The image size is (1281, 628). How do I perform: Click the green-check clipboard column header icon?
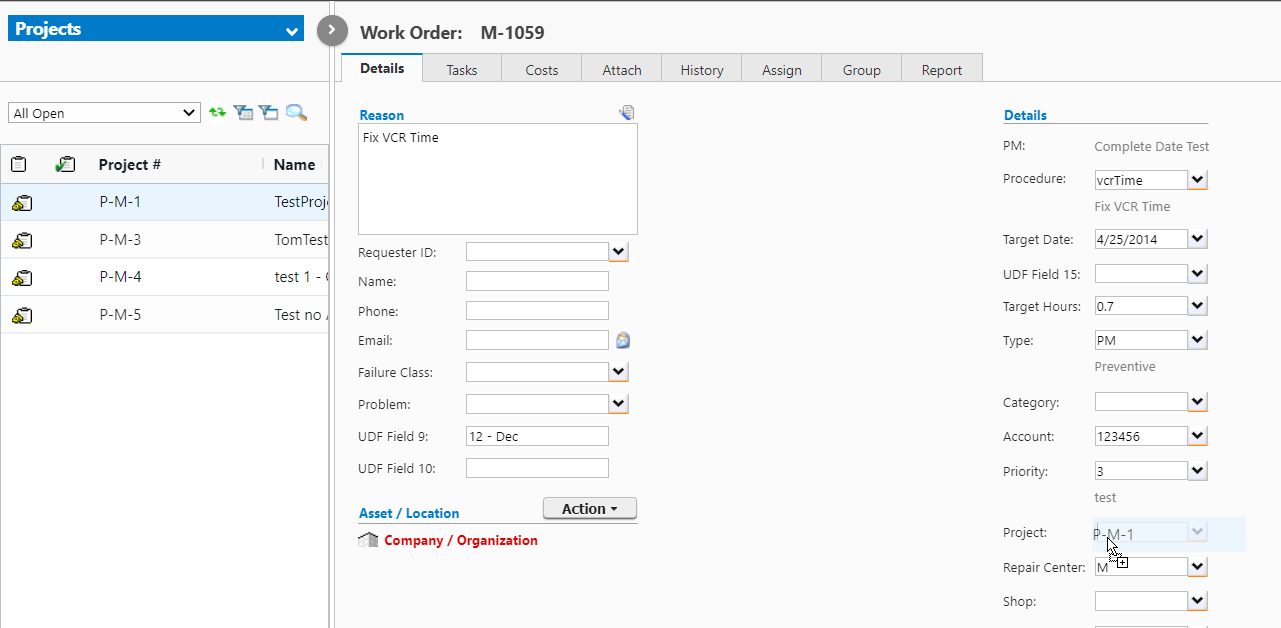[66, 164]
